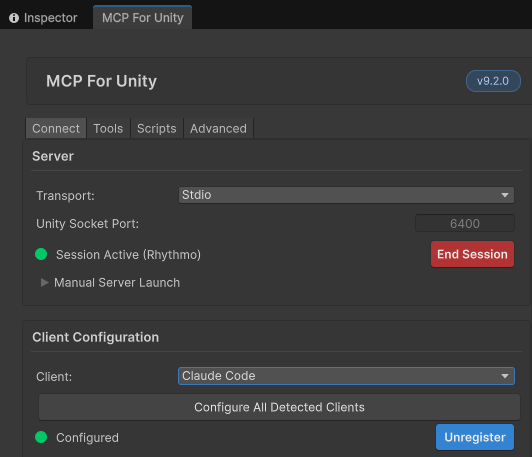Click Configure All Detected Clients button
532x457 pixels.
pyautogui.click(x=279, y=407)
